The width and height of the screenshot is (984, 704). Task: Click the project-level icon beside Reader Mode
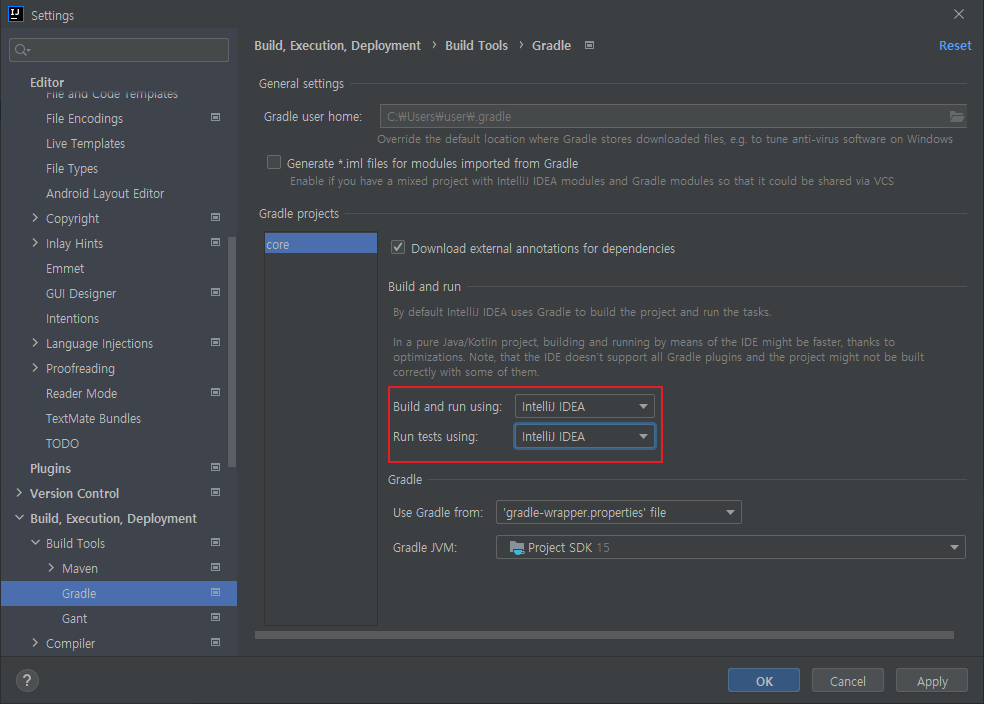215,392
